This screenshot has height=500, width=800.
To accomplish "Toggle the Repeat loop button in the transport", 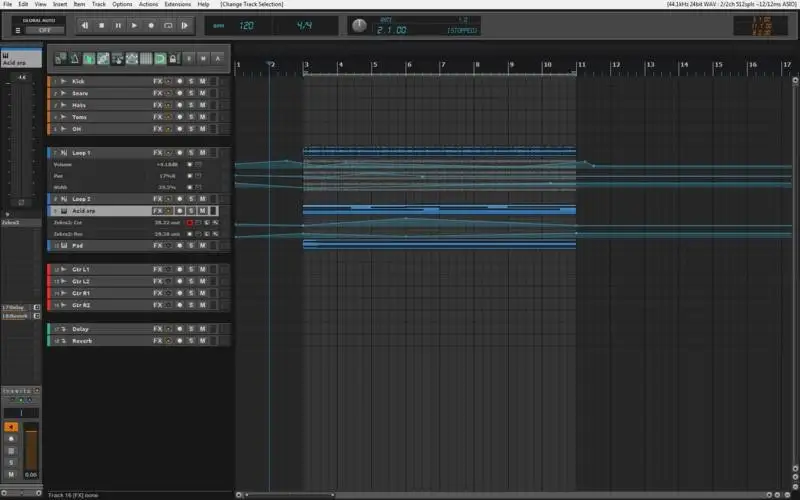I will [x=168, y=25].
